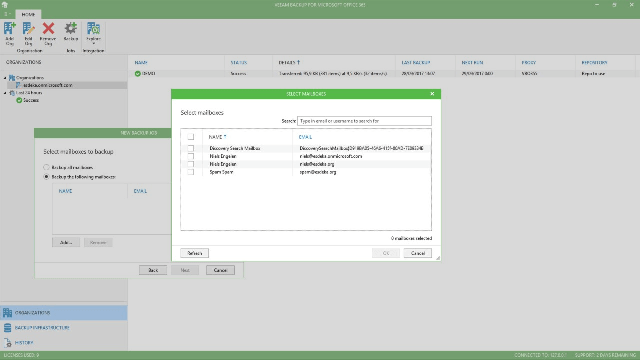Check Niels Engelen .org mailbox checkbox
Screen dimensions: 640x360
pyautogui.click(x=191, y=164)
